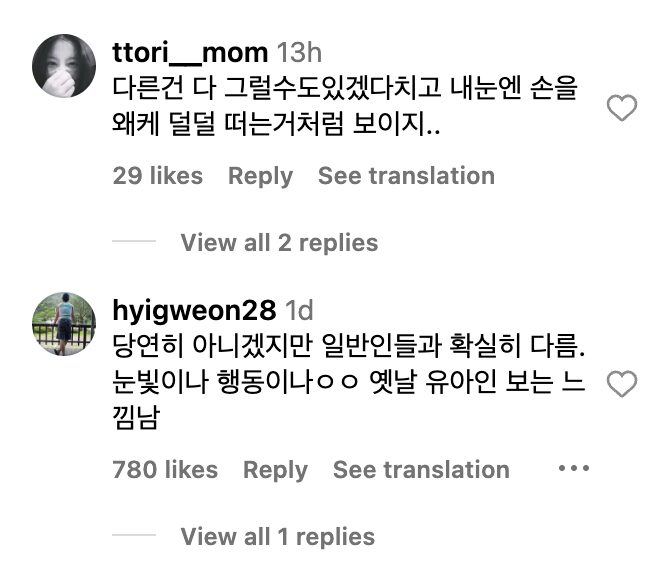Like the comment by hyigweon28
670x566 pixels.
point(622,384)
